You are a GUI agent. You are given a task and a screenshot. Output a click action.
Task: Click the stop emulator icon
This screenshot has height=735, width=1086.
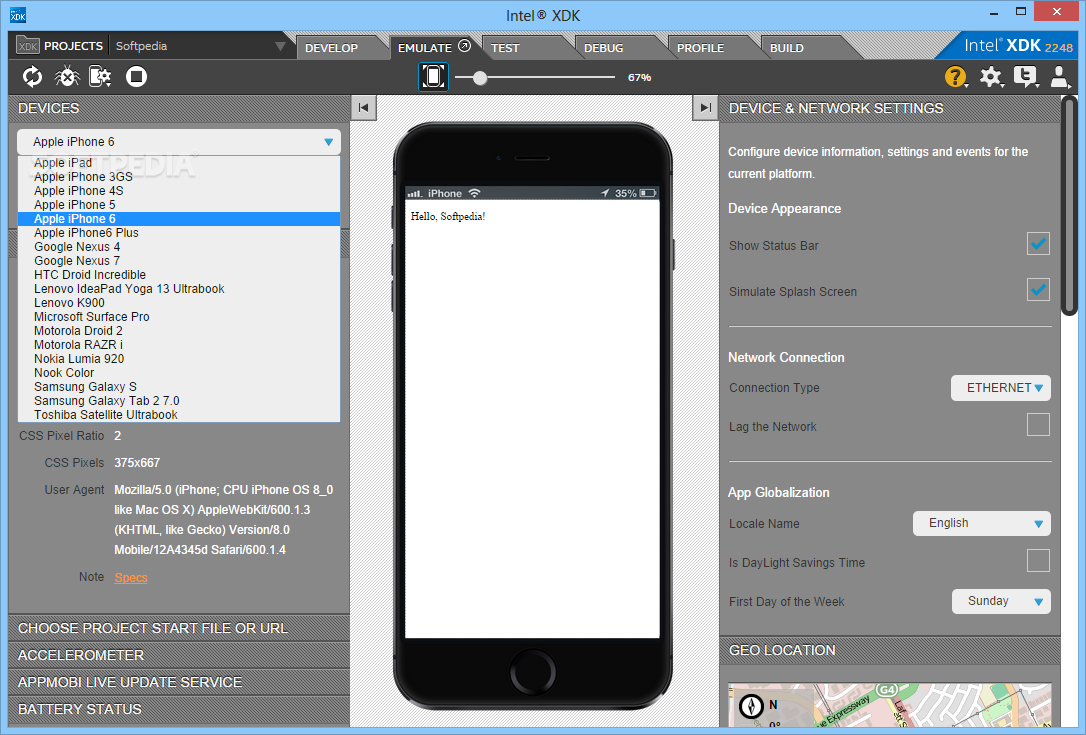[x=136, y=77]
